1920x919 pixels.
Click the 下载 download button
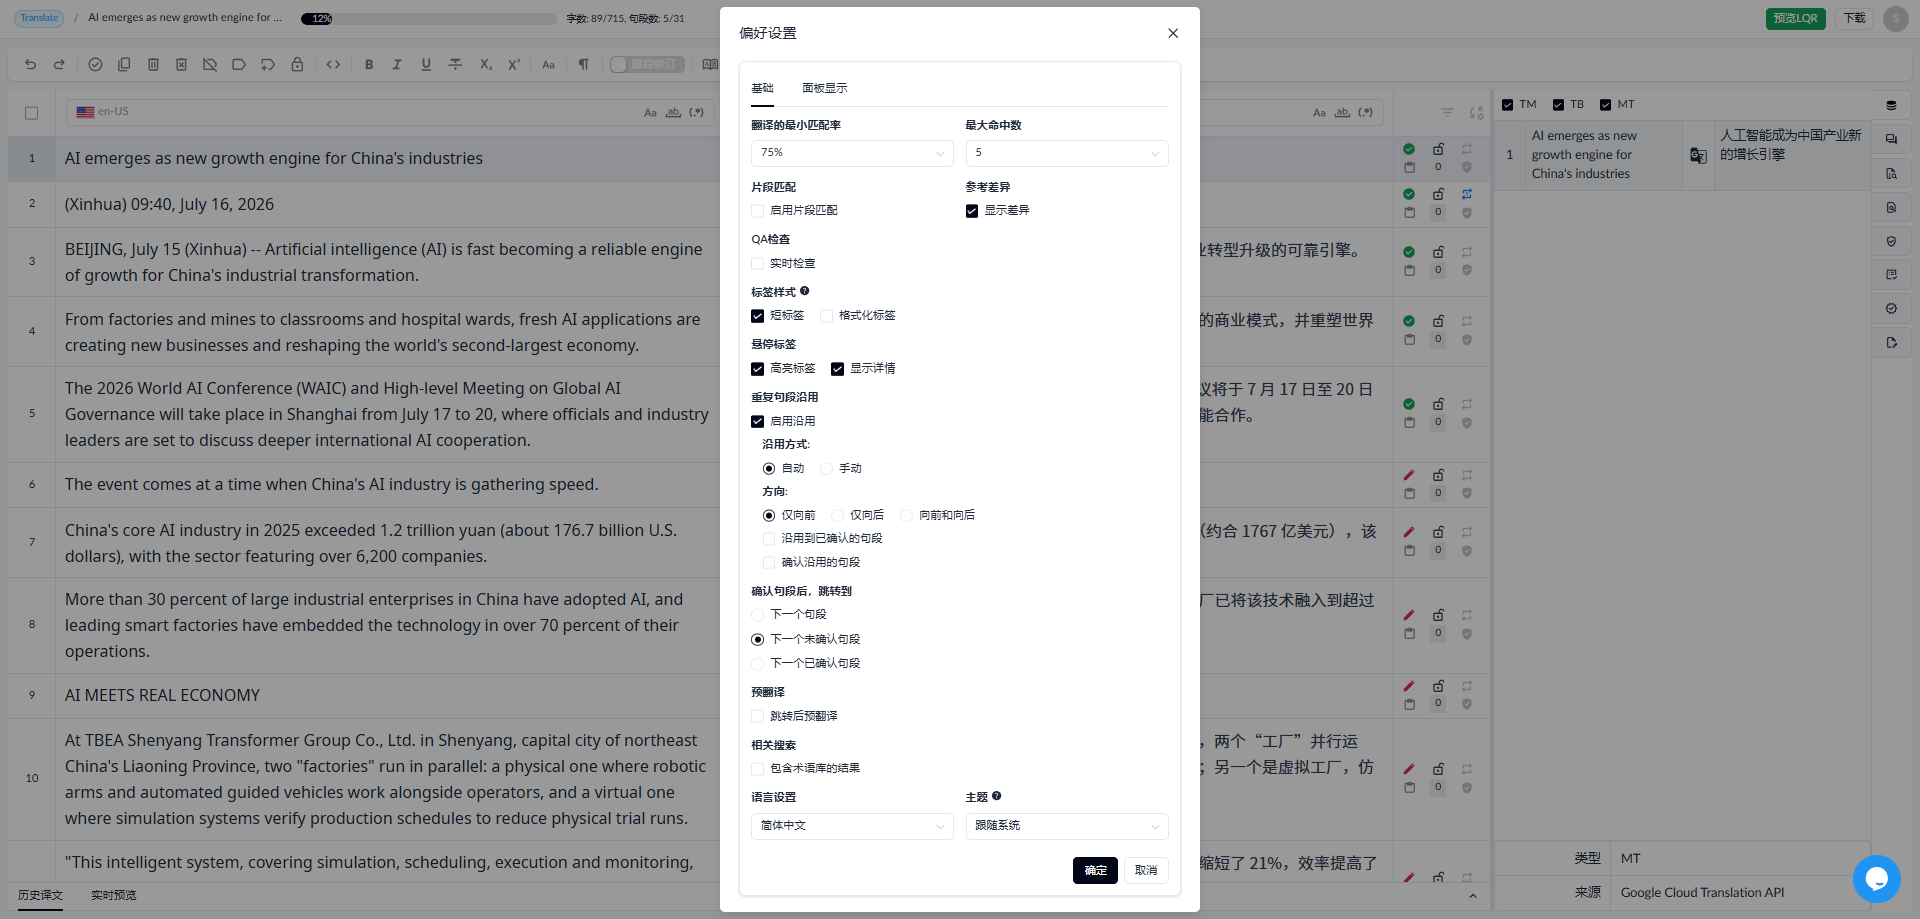(1855, 18)
